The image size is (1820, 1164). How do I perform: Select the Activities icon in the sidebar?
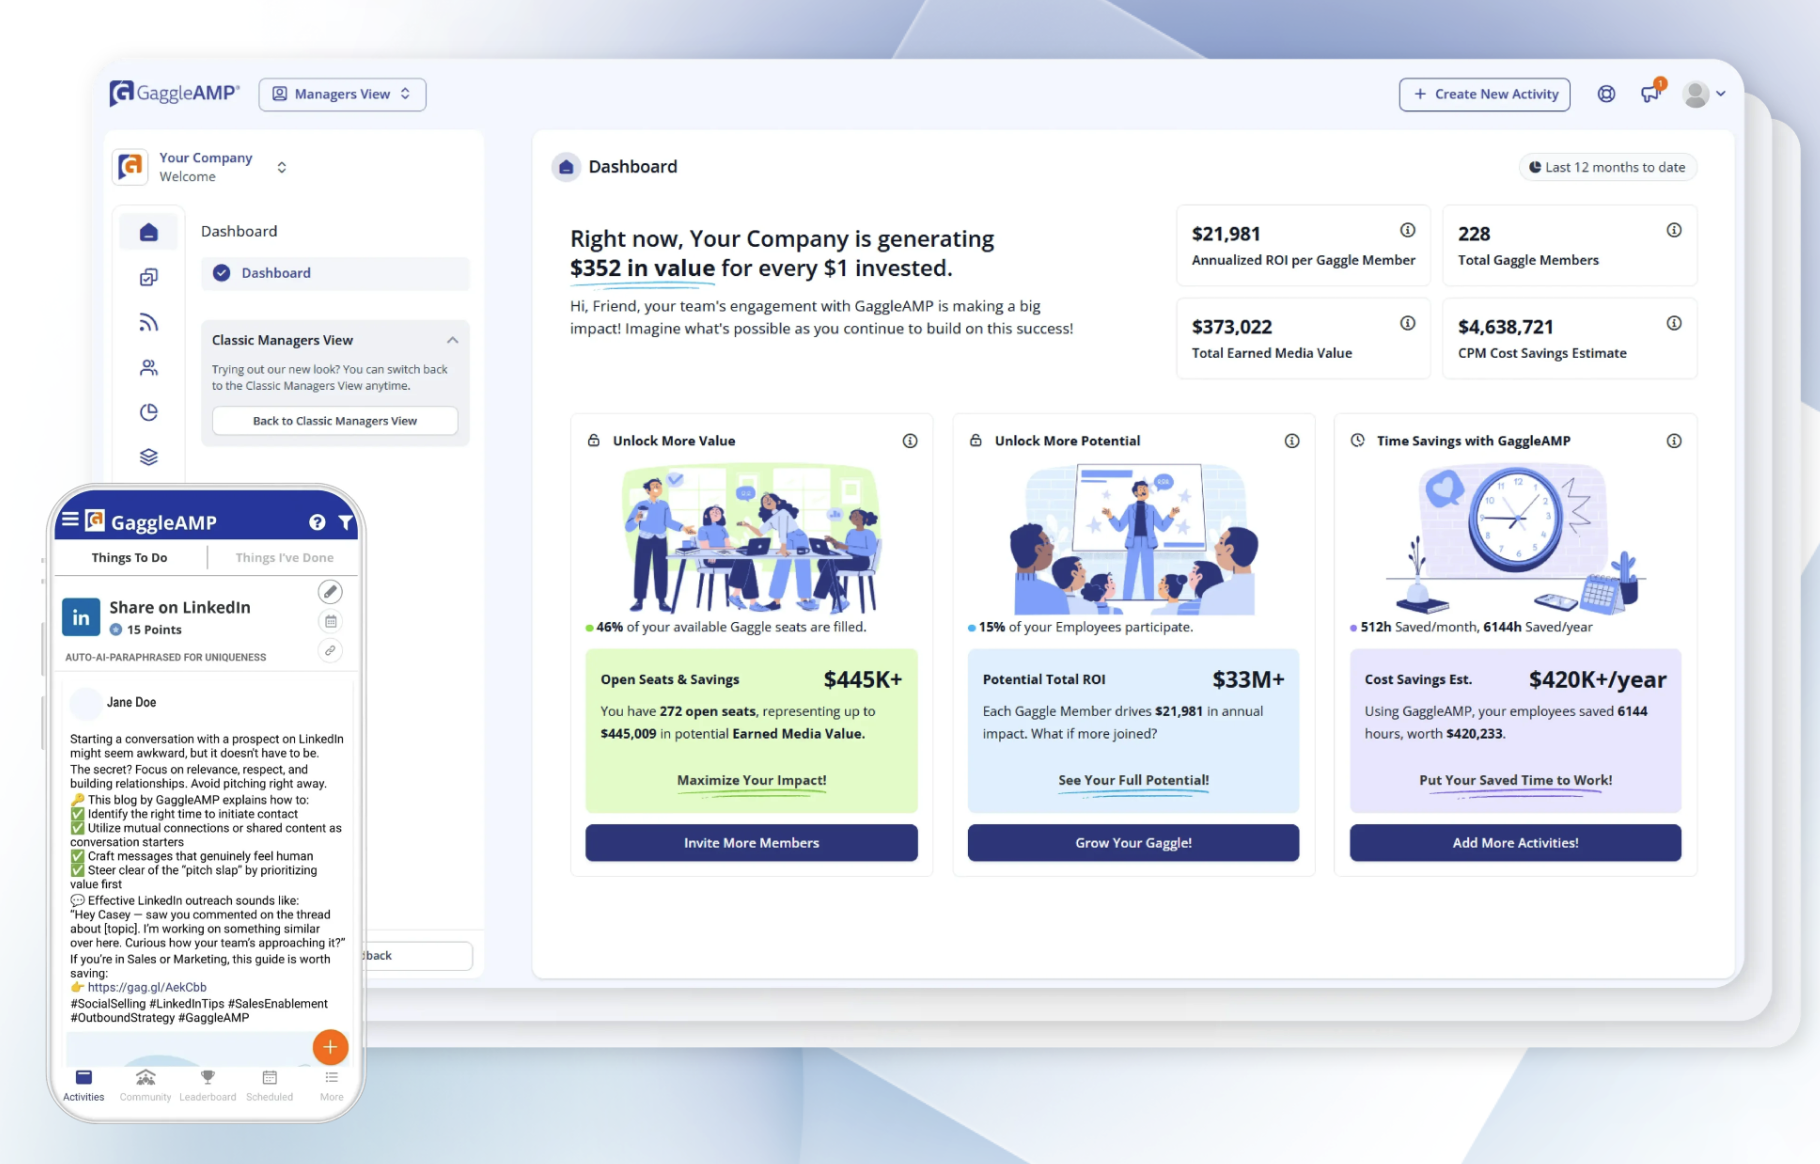click(147, 277)
